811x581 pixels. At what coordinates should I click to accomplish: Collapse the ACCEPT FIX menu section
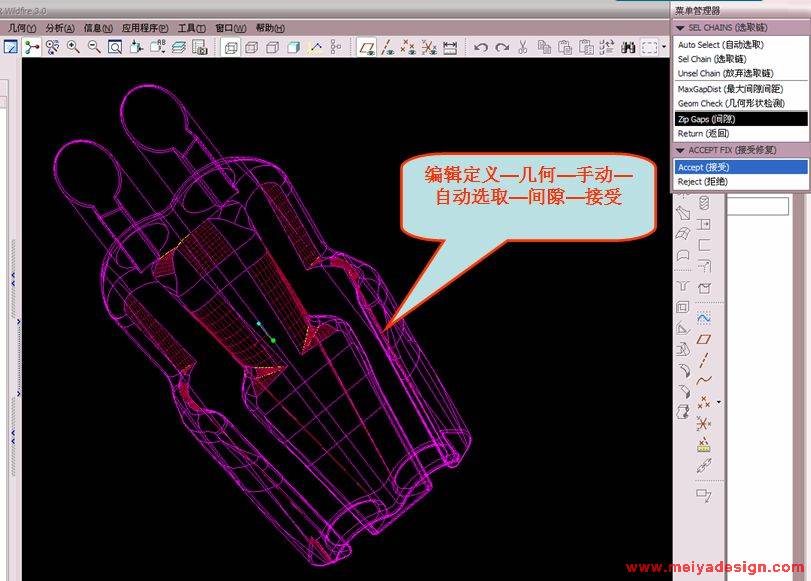681,150
